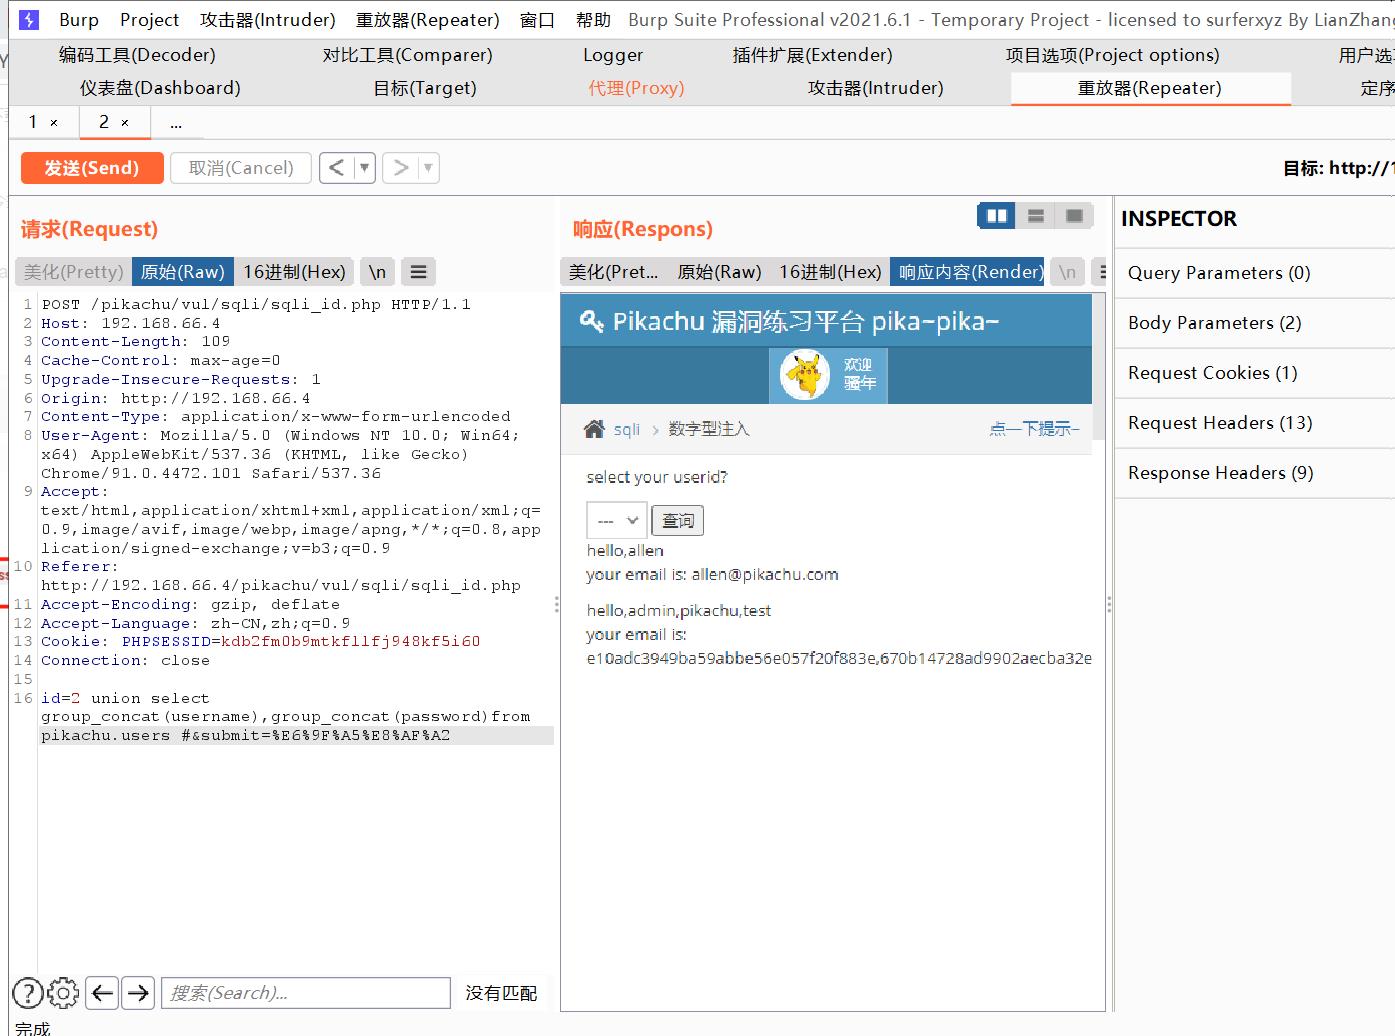Image resolution: width=1395 pixels, height=1036 pixels.
Task: Open the 窗口 menu
Action: 538,20
